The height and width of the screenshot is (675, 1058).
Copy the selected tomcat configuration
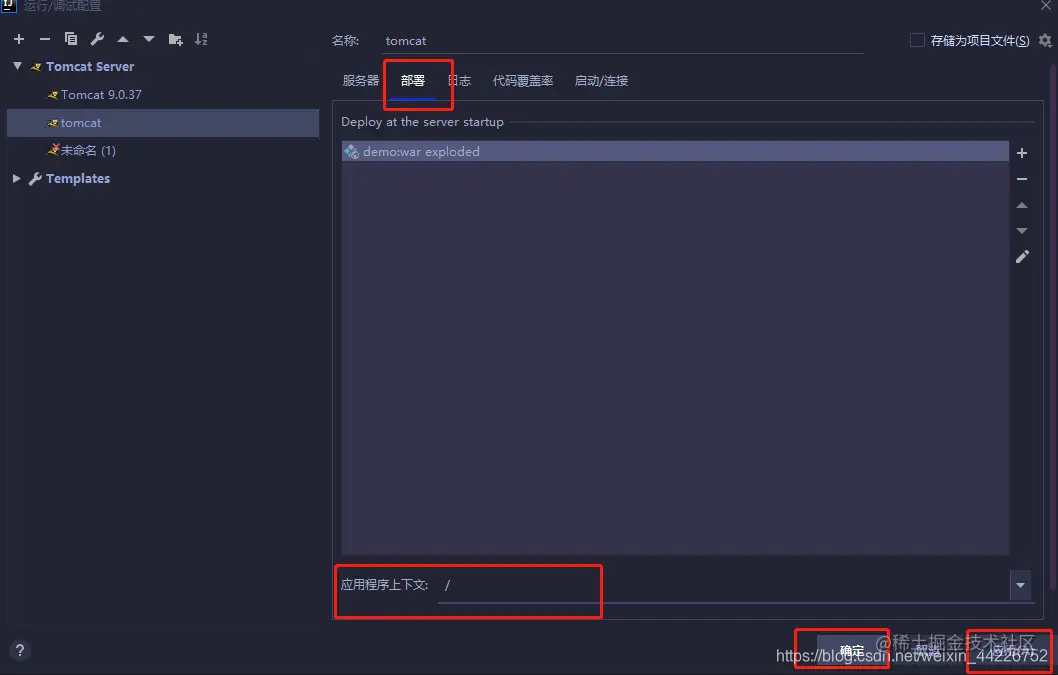(x=70, y=39)
